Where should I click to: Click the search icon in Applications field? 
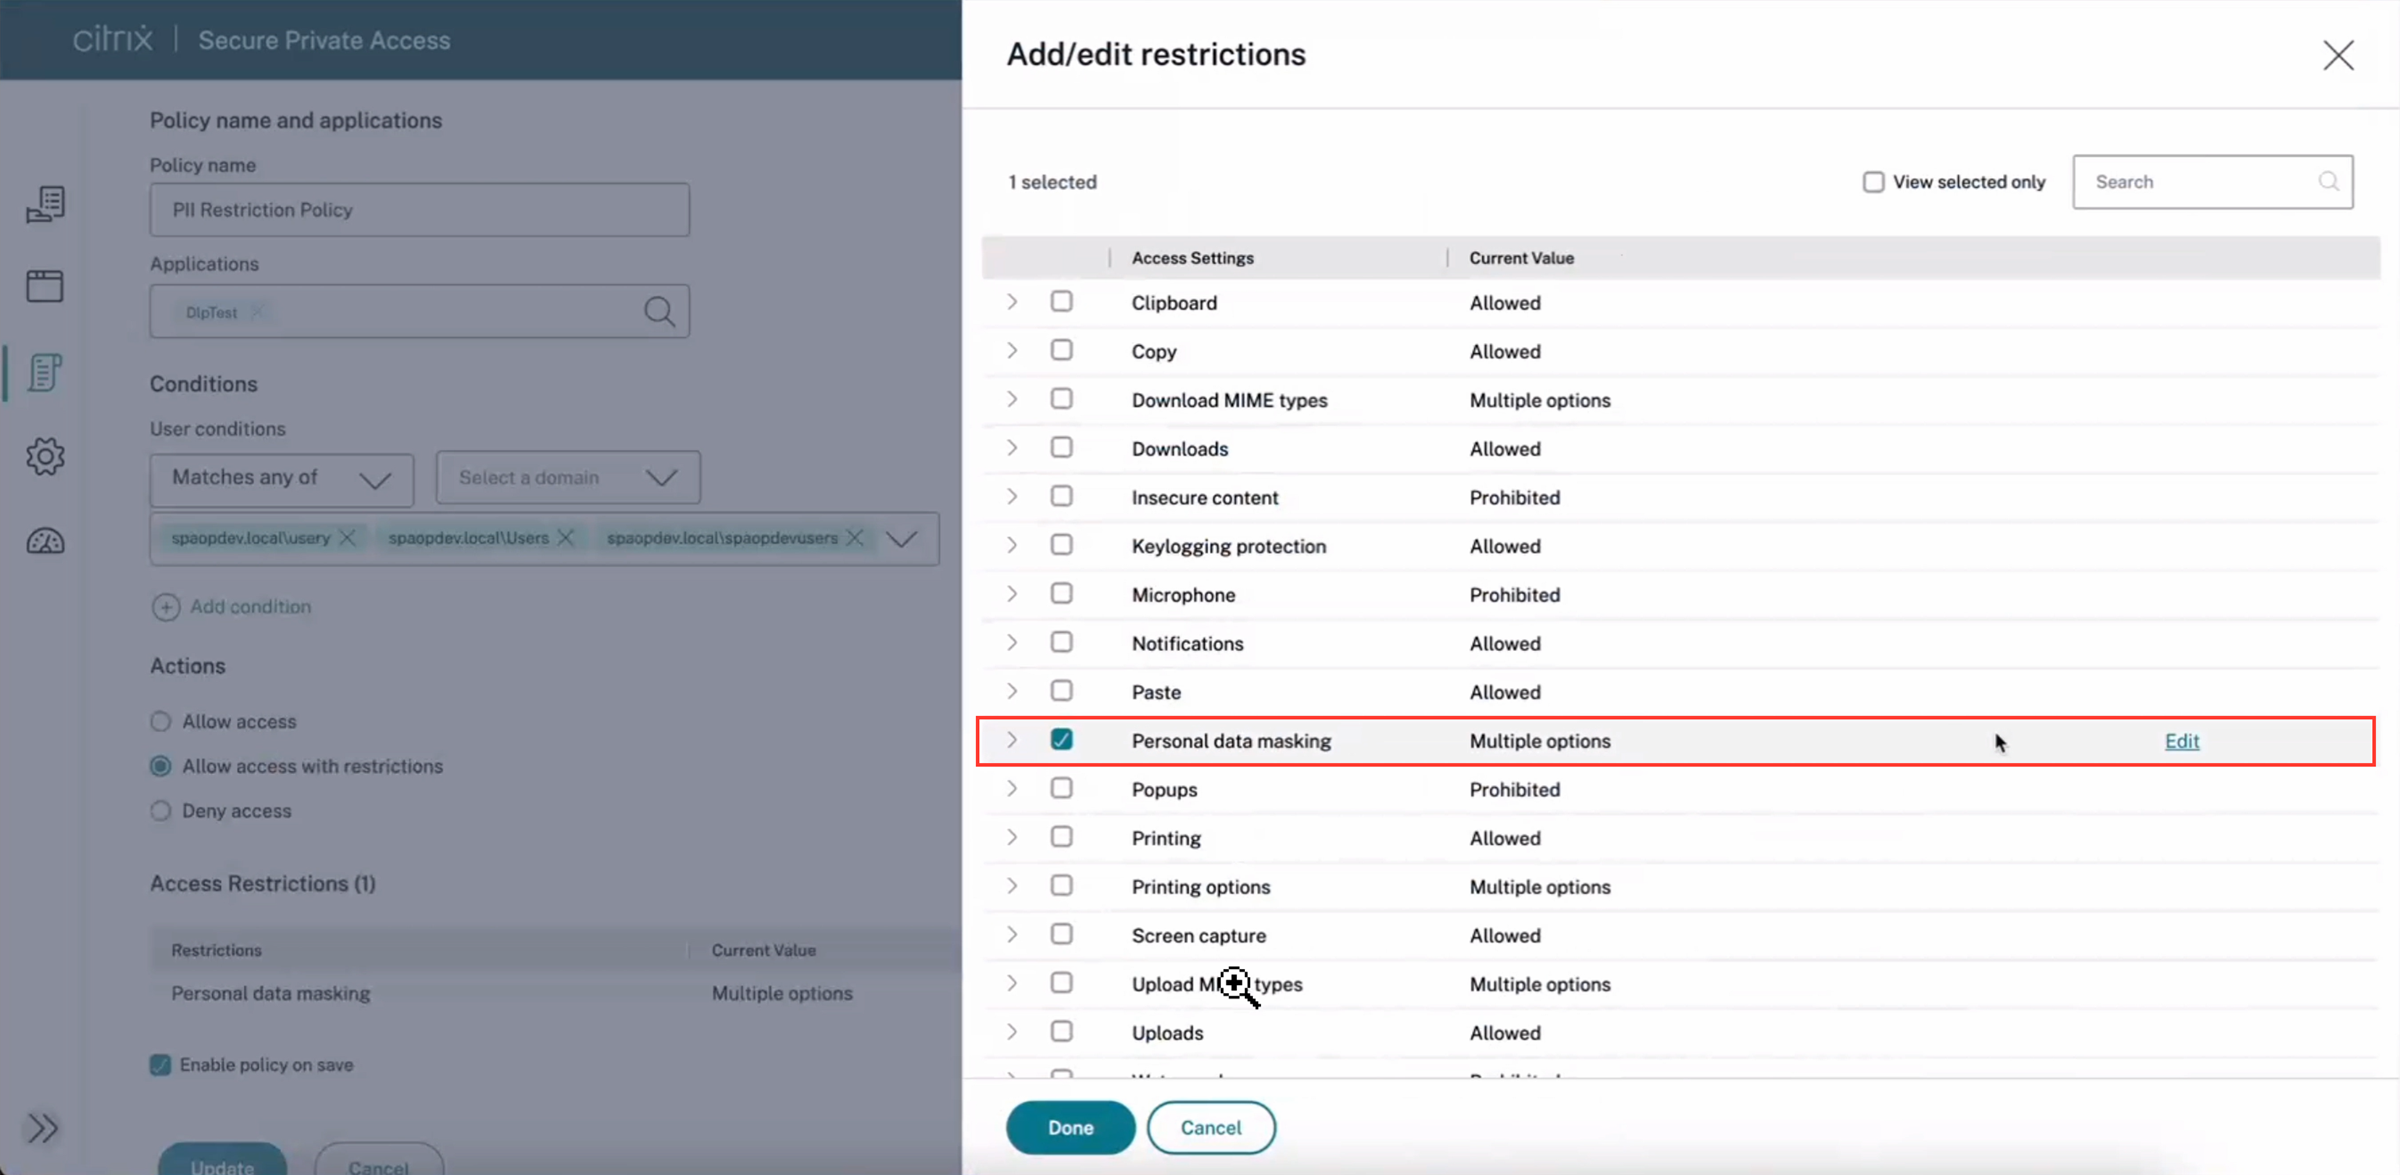660,311
